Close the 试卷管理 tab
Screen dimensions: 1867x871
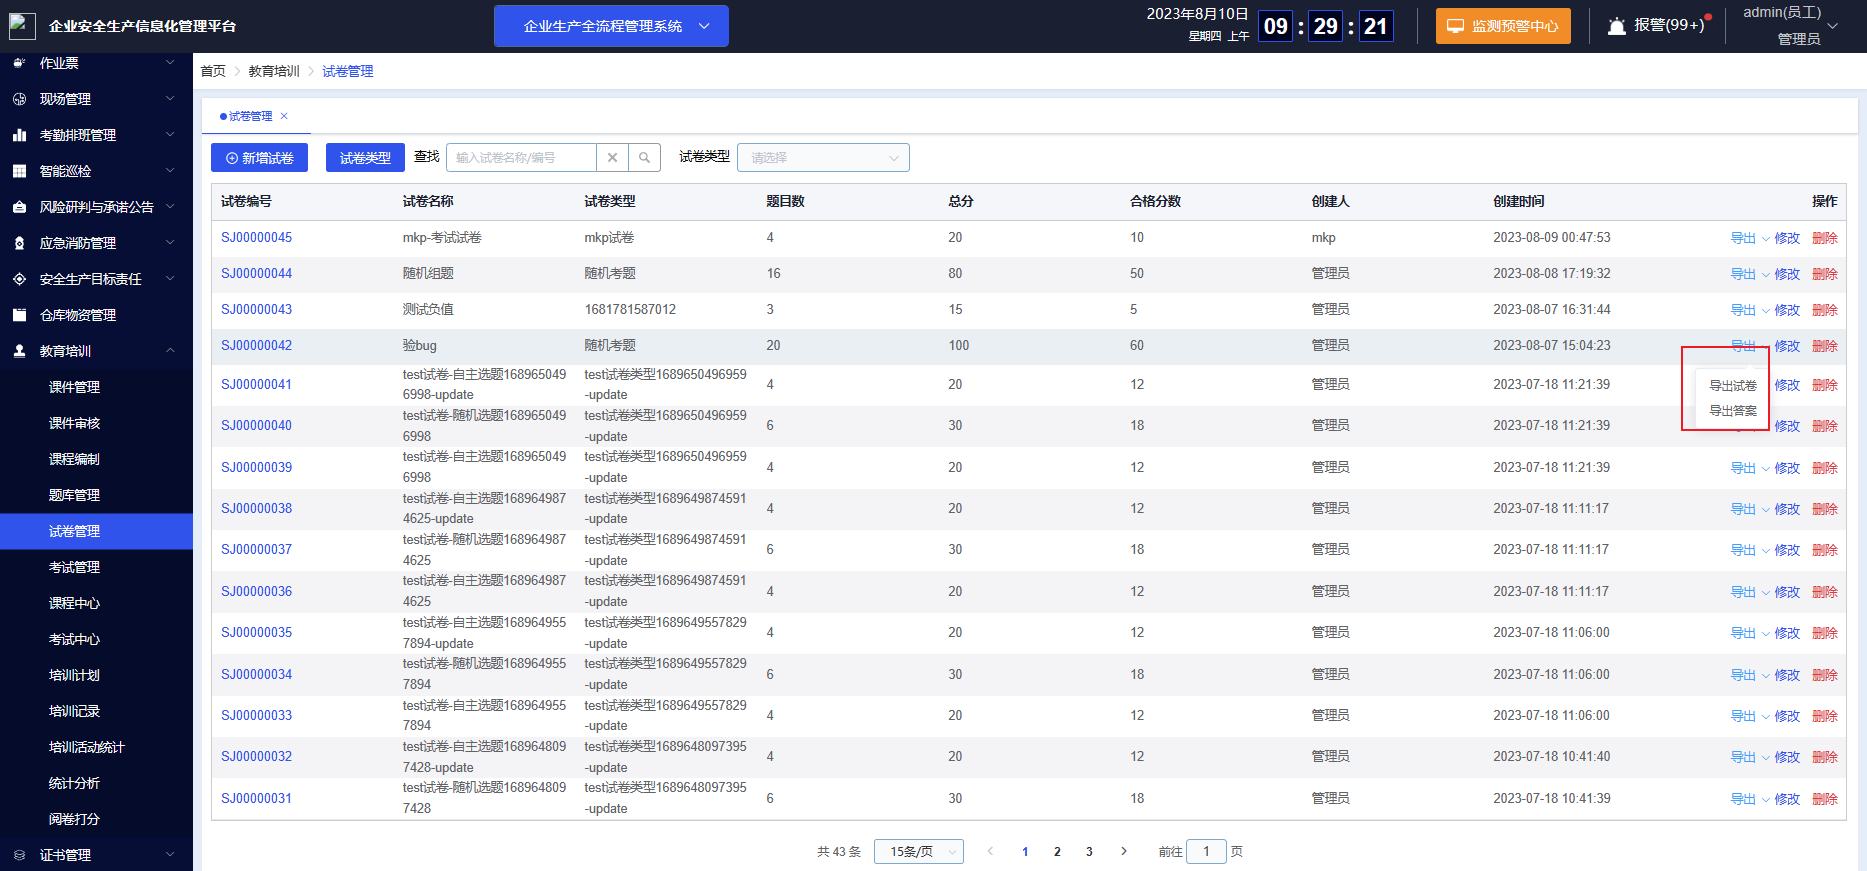(x=284, y=116)
